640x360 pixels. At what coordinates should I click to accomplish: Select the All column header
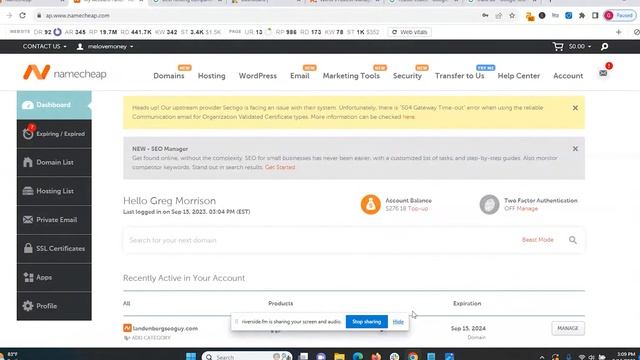pos(127,304)
